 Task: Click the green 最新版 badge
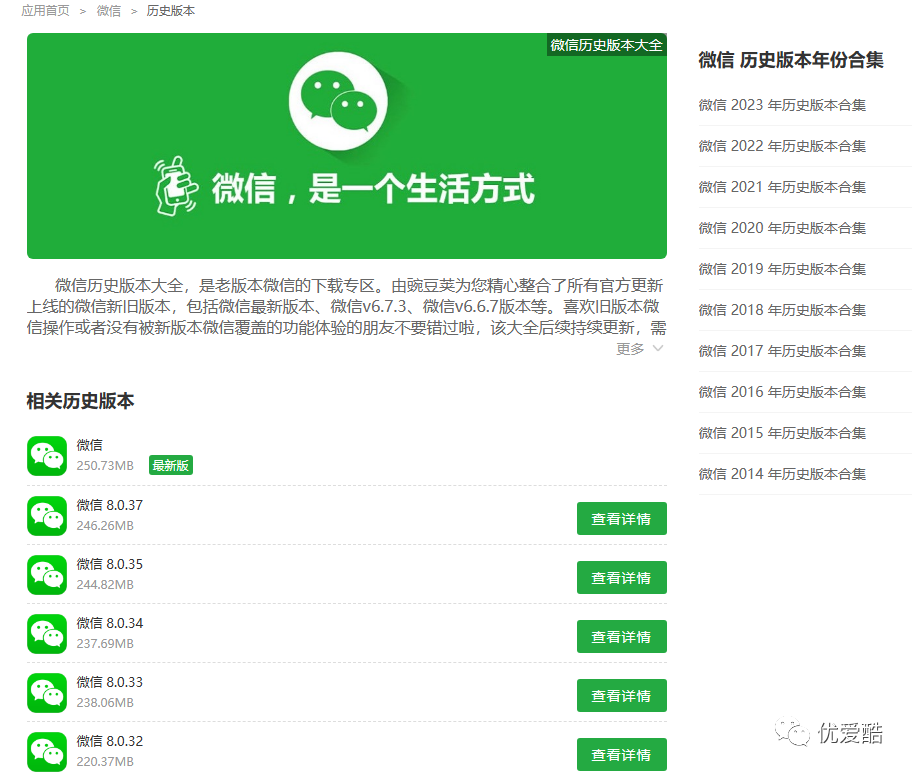tap(170, 465)
